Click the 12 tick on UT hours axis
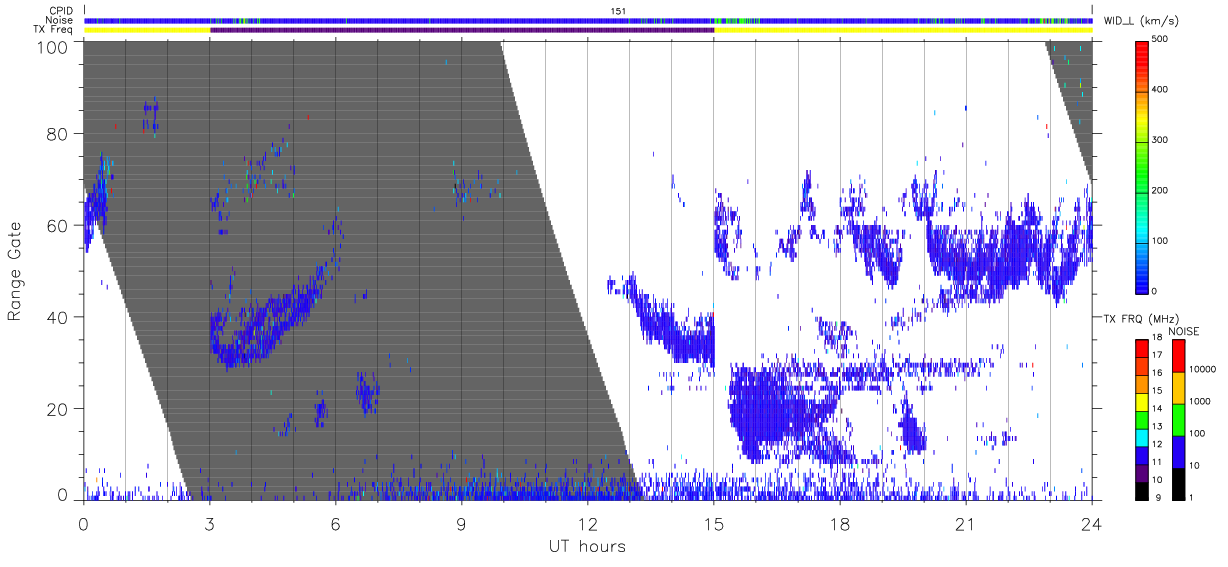The width and height of the screenshot is (1228, 567). point(587,523)
